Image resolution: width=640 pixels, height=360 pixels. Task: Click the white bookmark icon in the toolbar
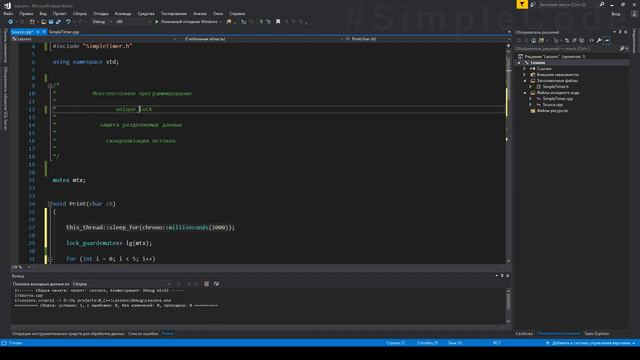278,22
